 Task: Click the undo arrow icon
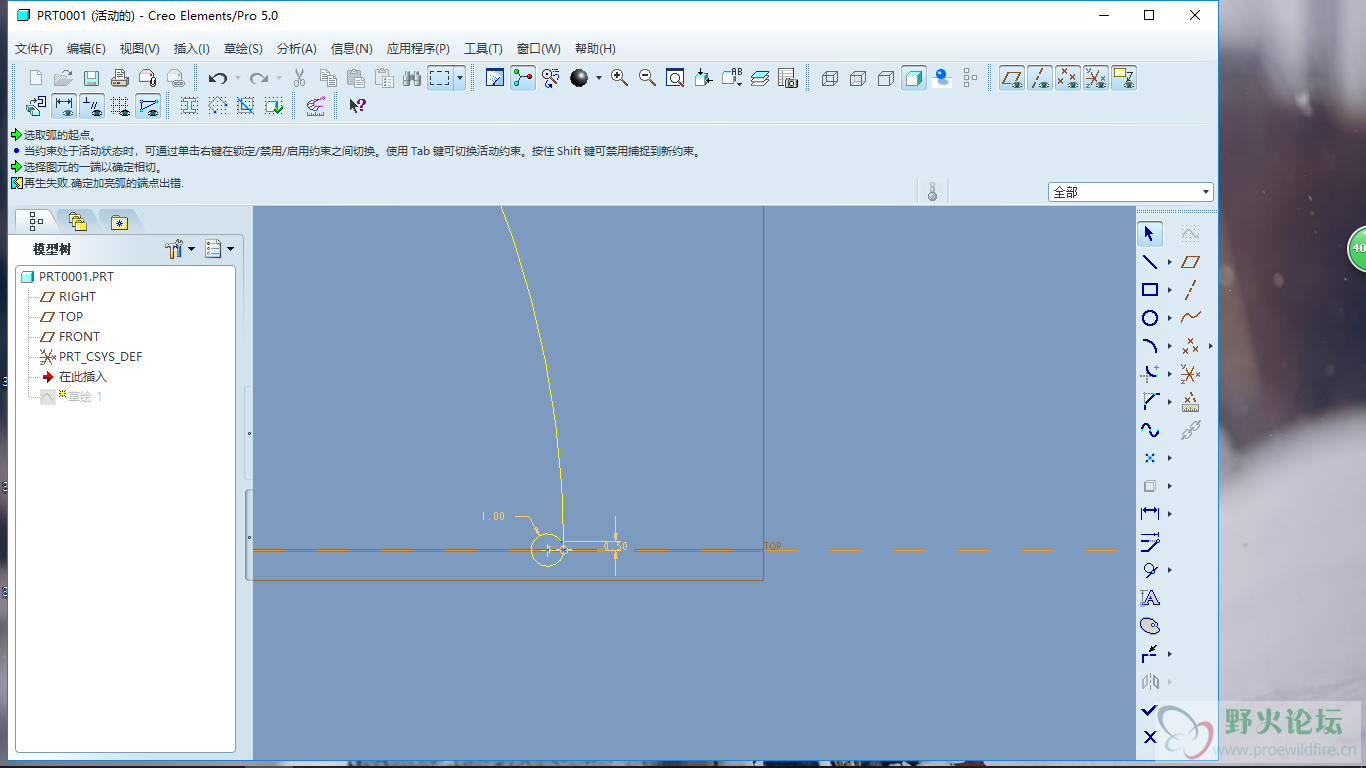click(x=217, y=78)
